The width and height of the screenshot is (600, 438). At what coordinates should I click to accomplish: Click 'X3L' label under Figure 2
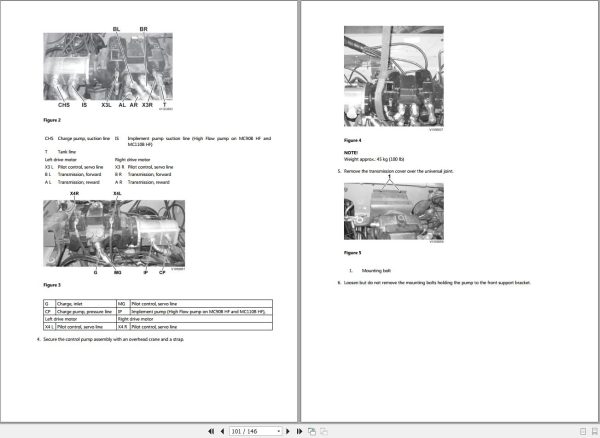click(106, 105)
